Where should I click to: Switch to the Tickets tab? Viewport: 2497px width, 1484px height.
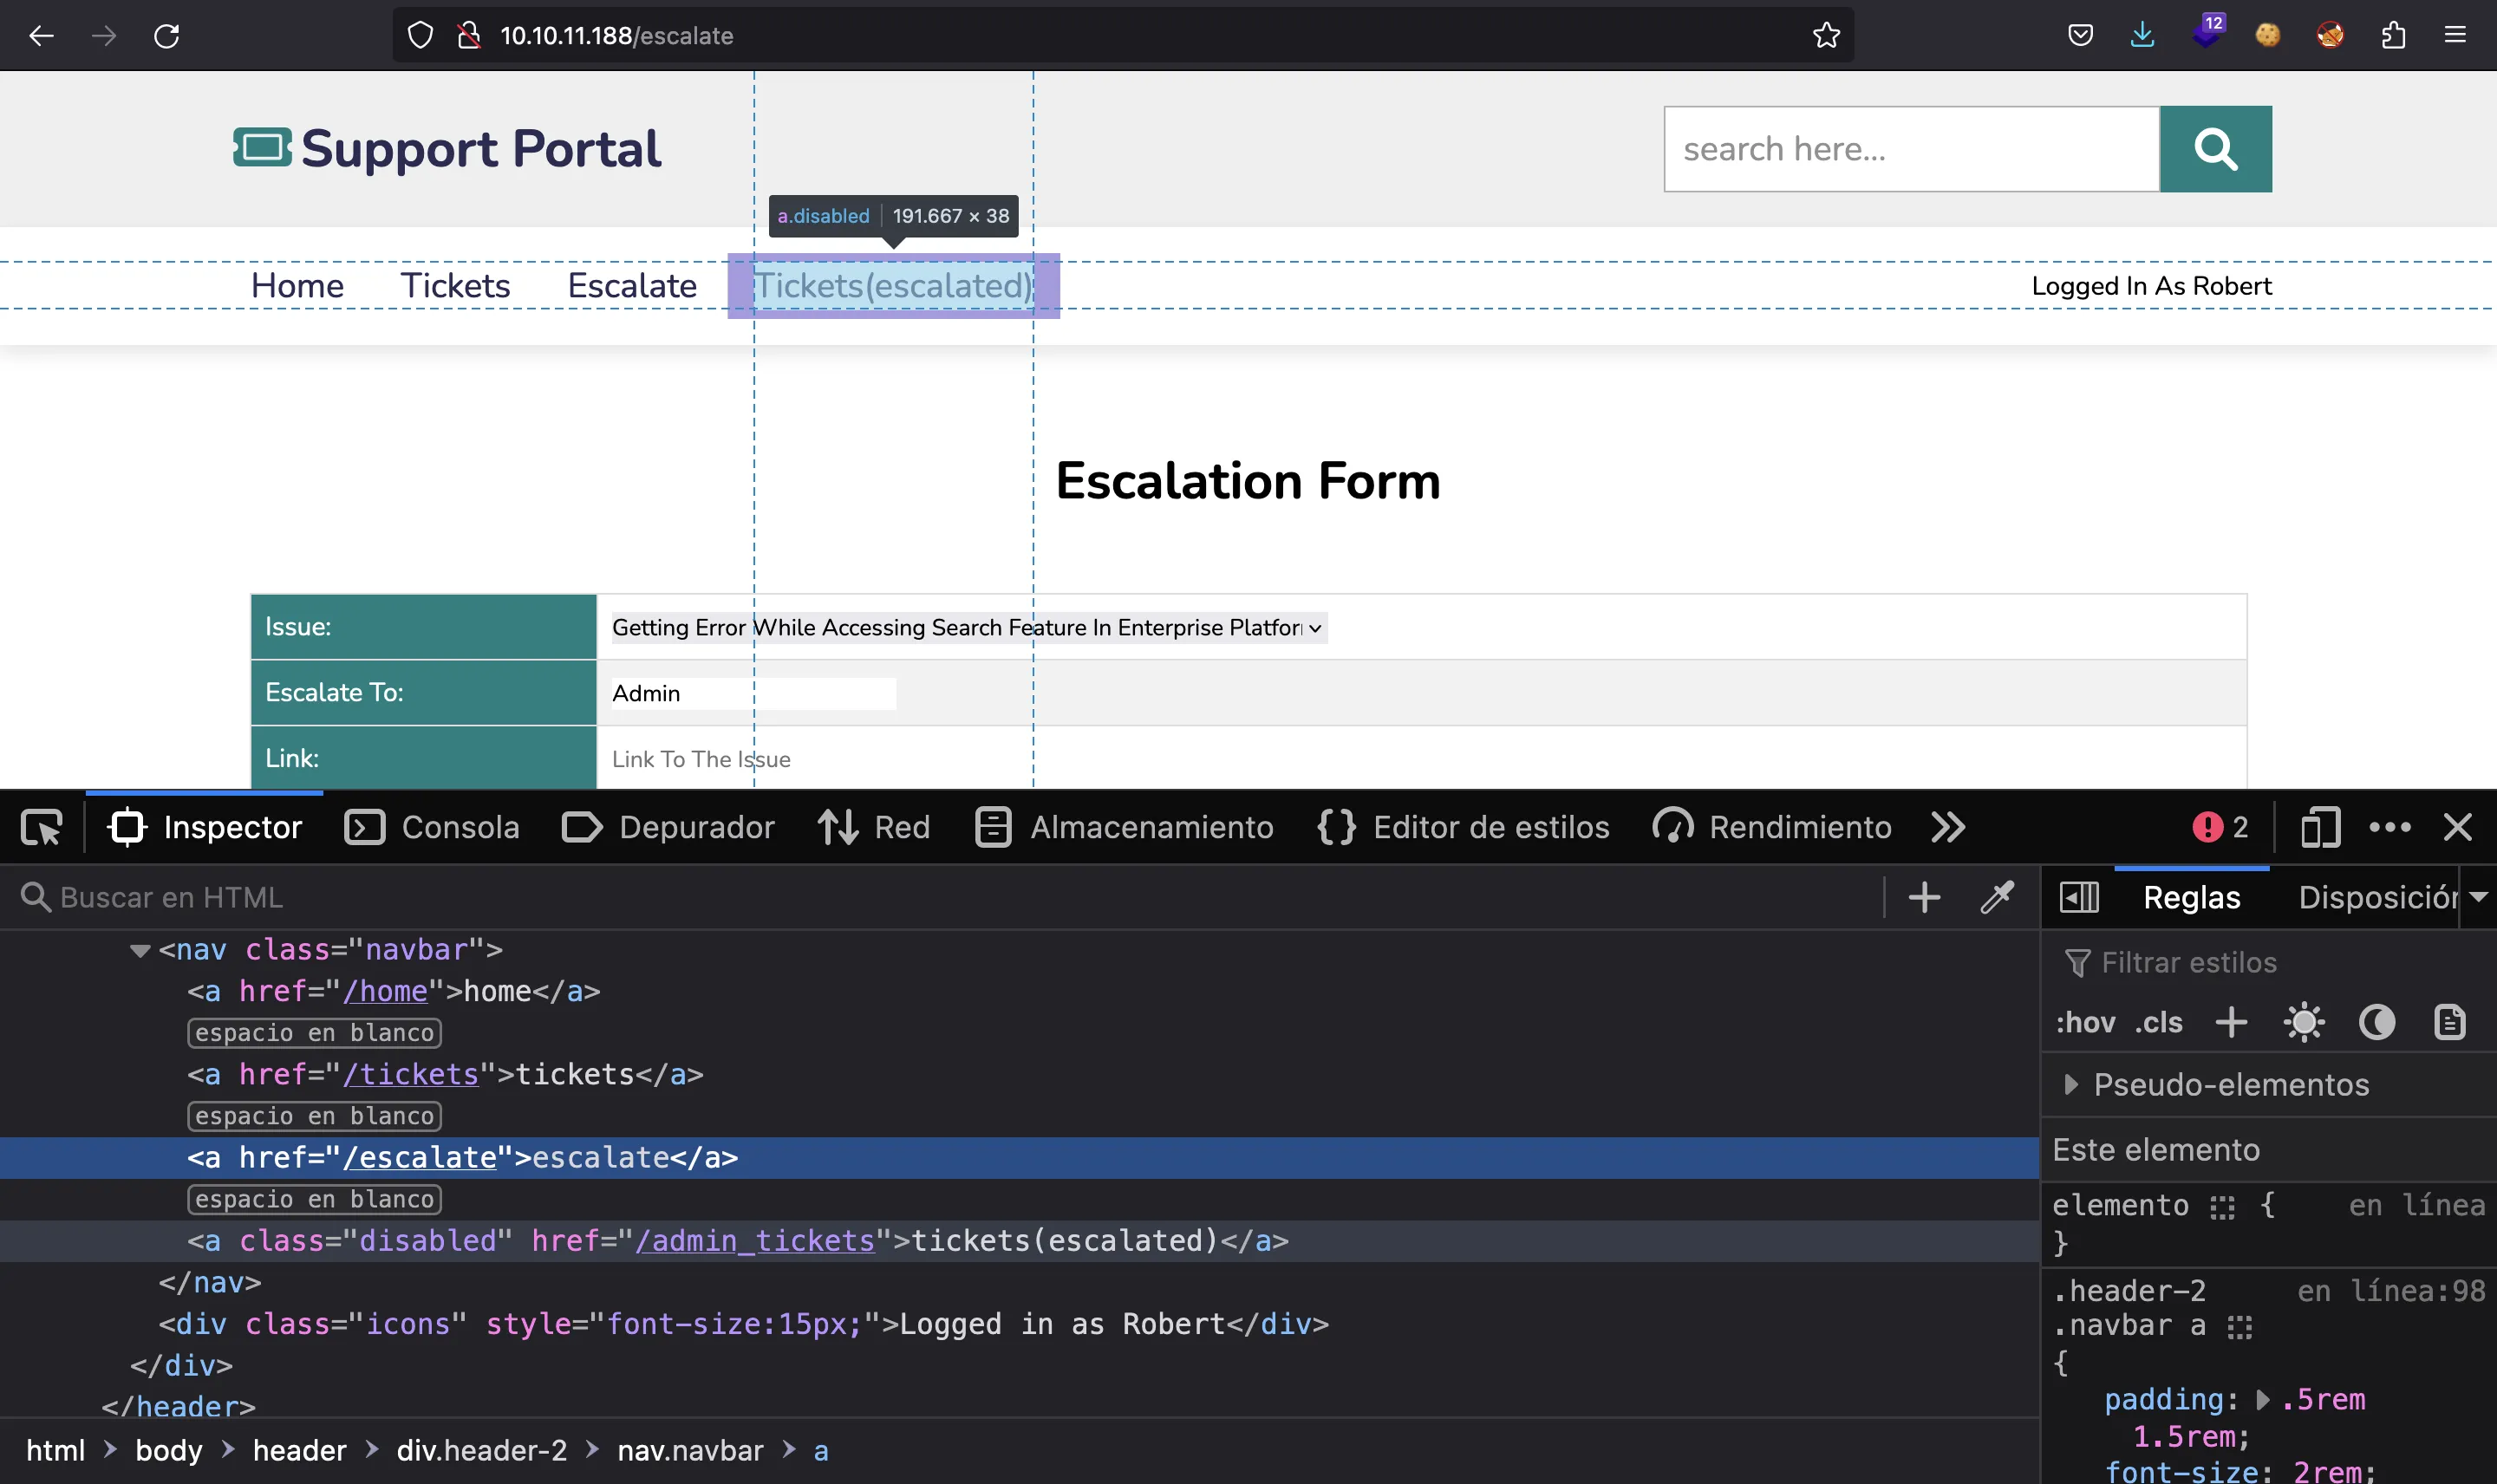click(x=454, y=286)
